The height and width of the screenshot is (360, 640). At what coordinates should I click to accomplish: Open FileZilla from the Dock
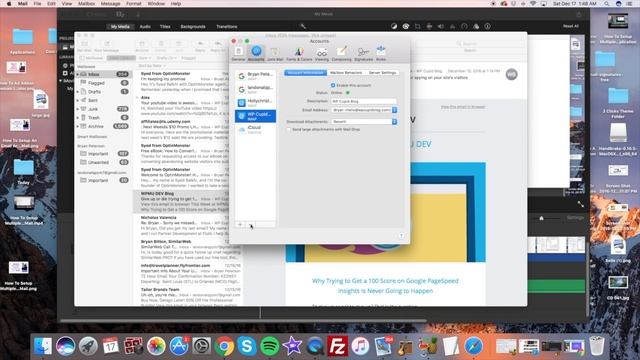coord(338,346)
